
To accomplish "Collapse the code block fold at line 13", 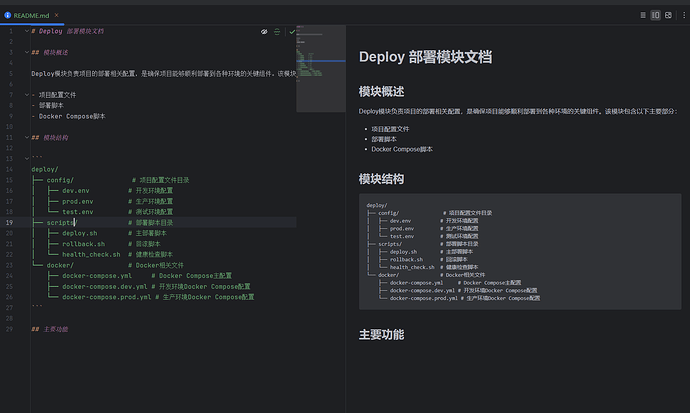I will 26,158.
